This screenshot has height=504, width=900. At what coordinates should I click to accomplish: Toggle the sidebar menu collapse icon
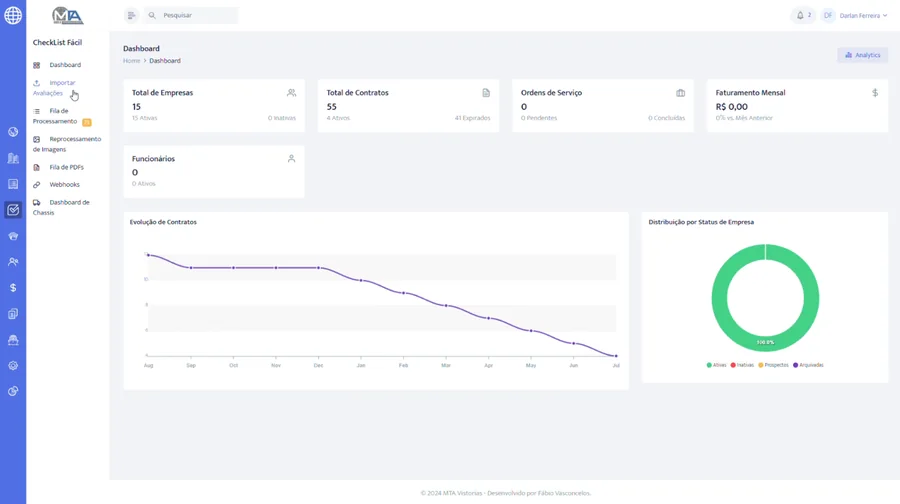click(x=131, y=15)
